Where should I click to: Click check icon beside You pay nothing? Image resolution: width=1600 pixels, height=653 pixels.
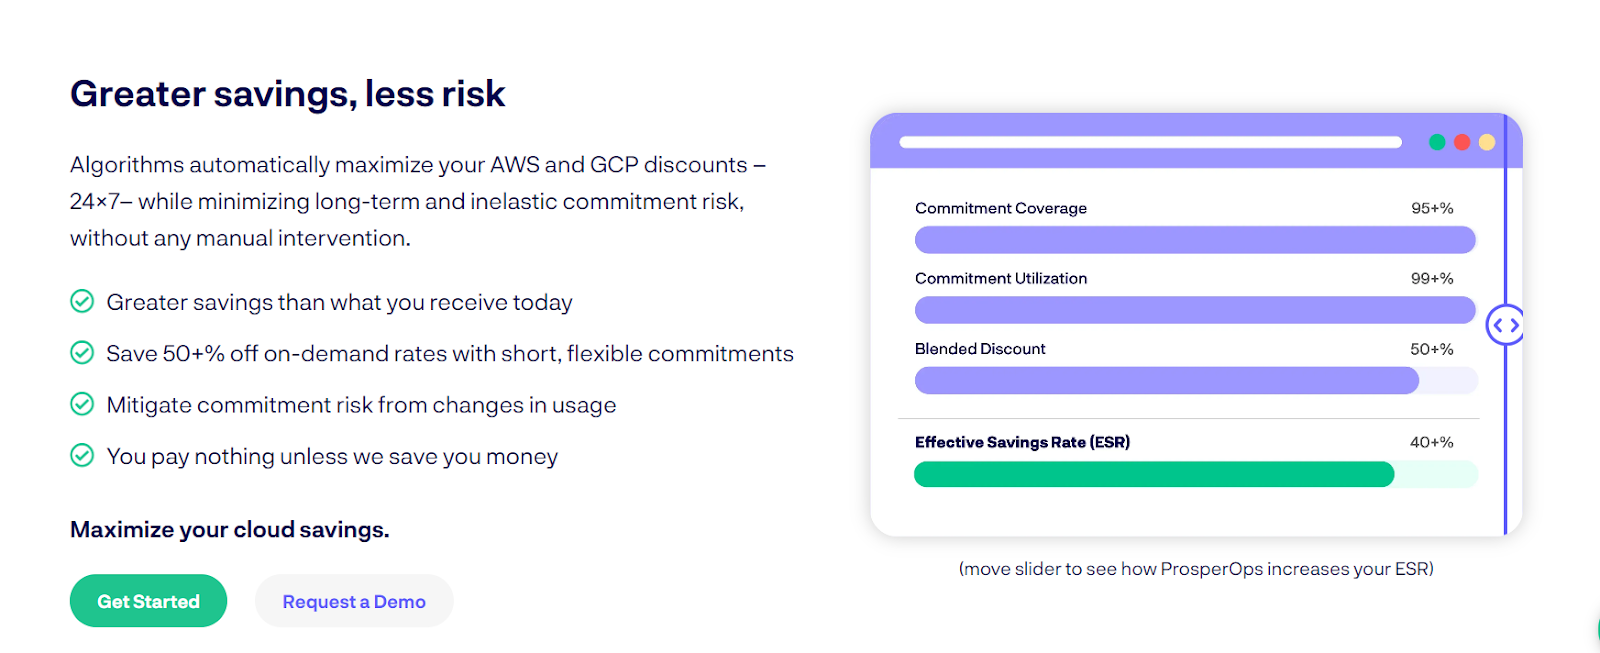pyautogui.click(x=82, y=455)
